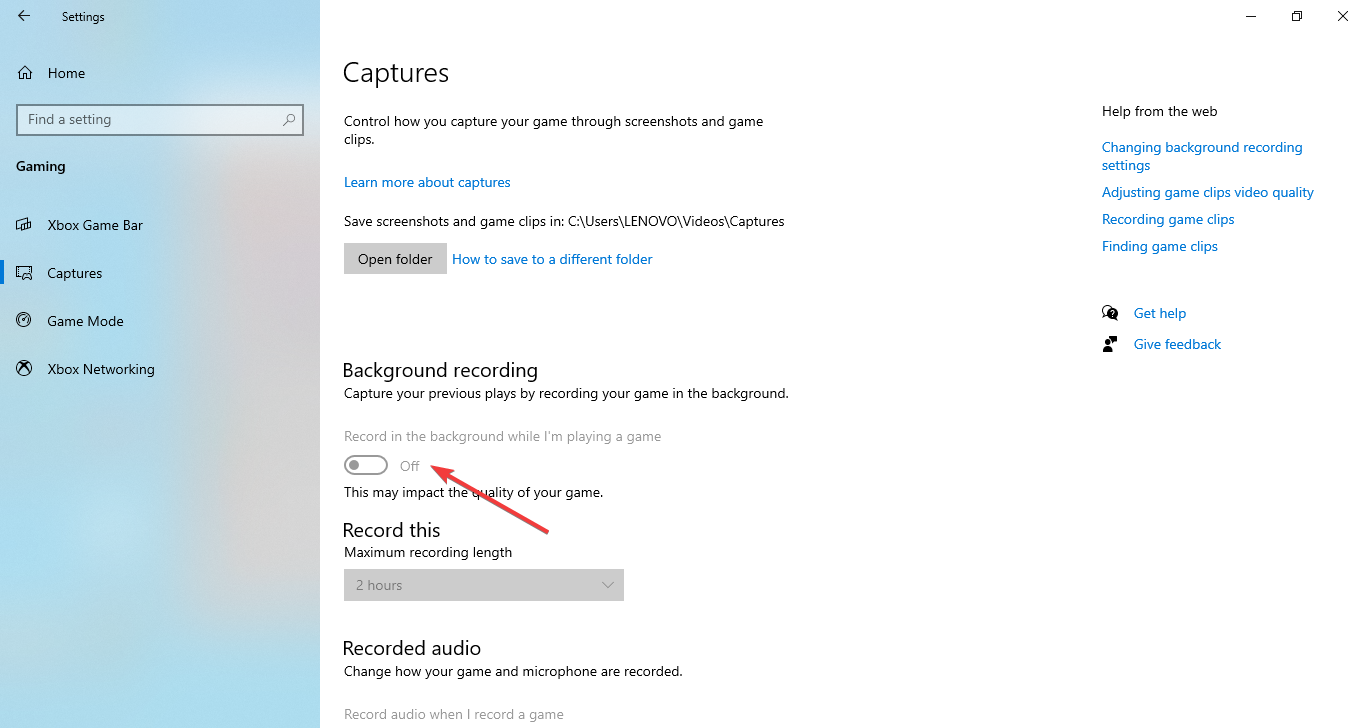
Task: Click the Home house icon
Action: pos(25,73)
